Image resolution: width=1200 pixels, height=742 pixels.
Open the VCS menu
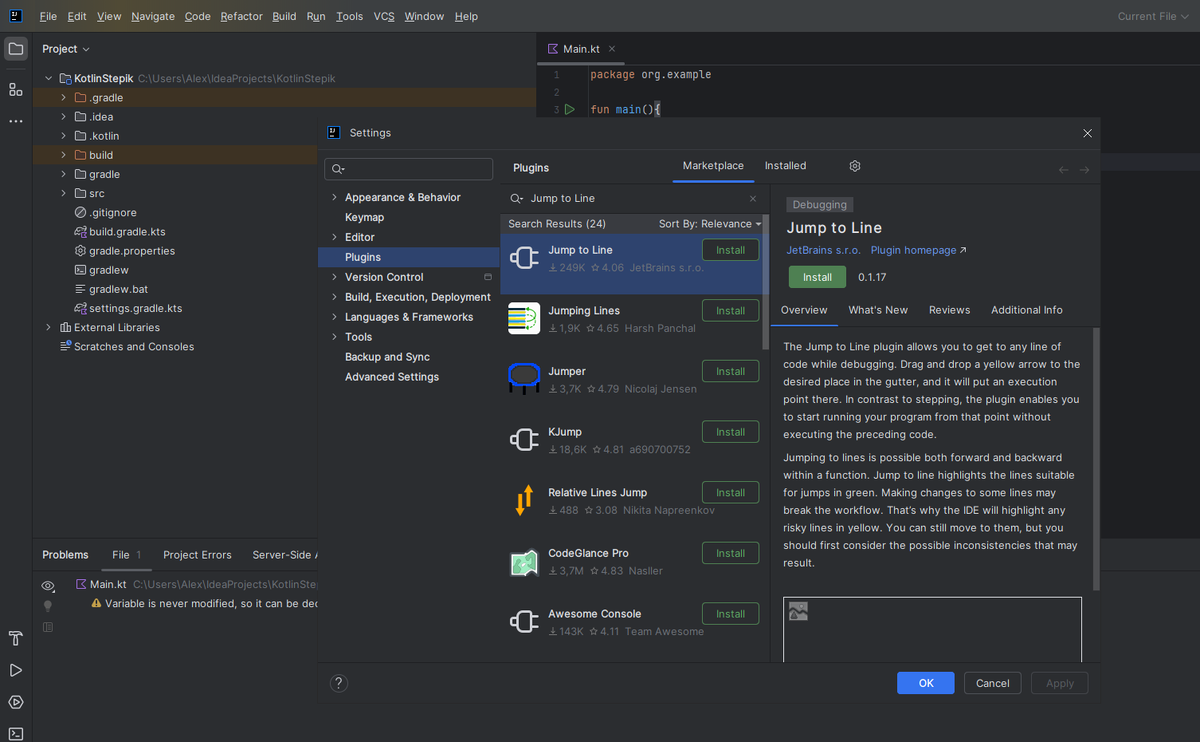384,16
